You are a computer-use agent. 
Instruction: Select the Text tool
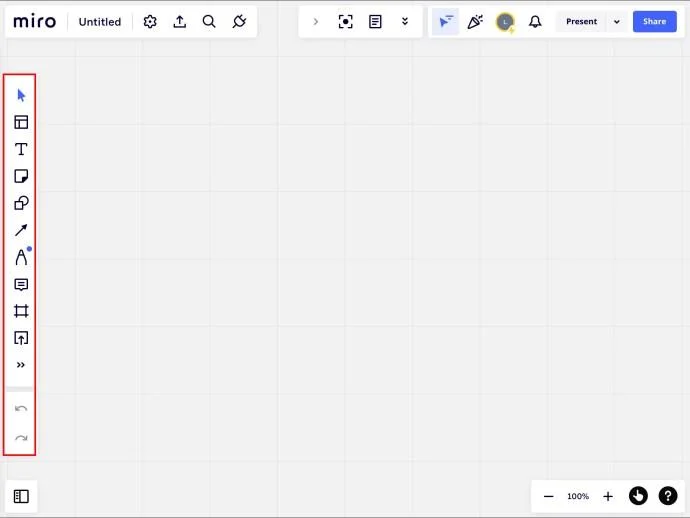21,150
